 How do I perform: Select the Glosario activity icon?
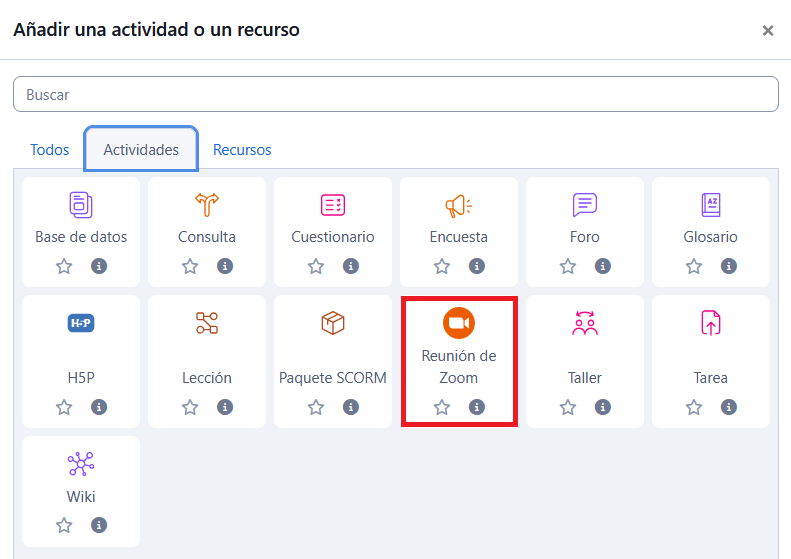(x=711, y=205)
